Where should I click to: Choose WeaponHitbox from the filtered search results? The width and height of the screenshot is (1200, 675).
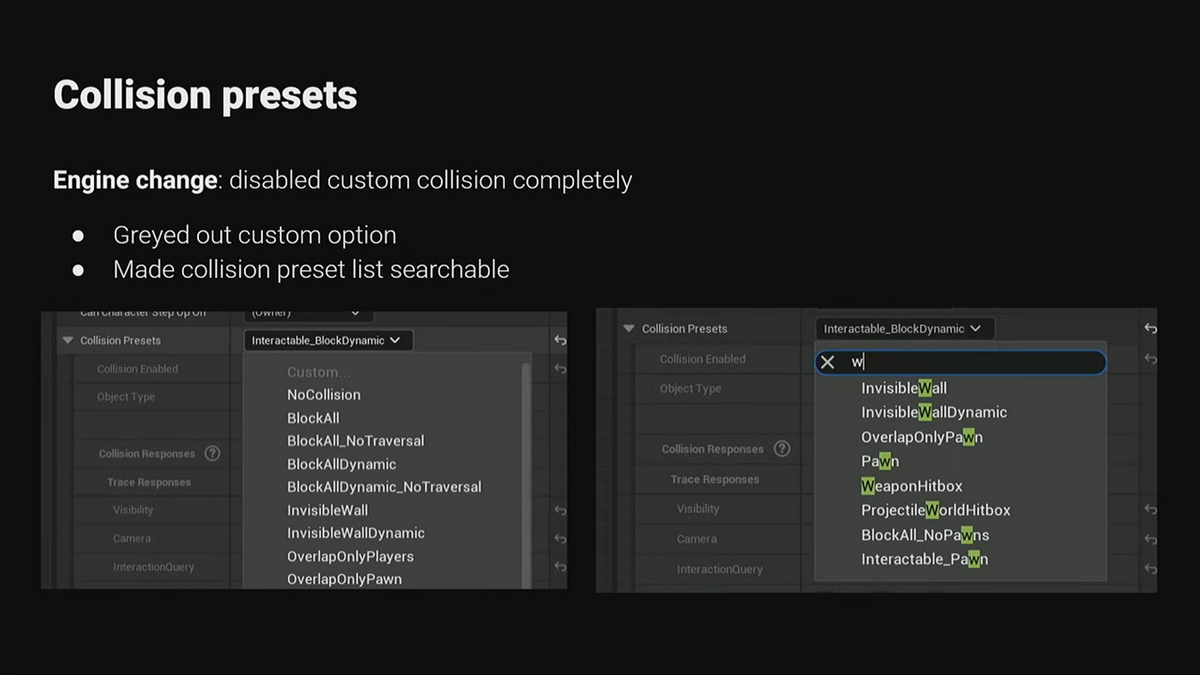[x=912, y=485]
